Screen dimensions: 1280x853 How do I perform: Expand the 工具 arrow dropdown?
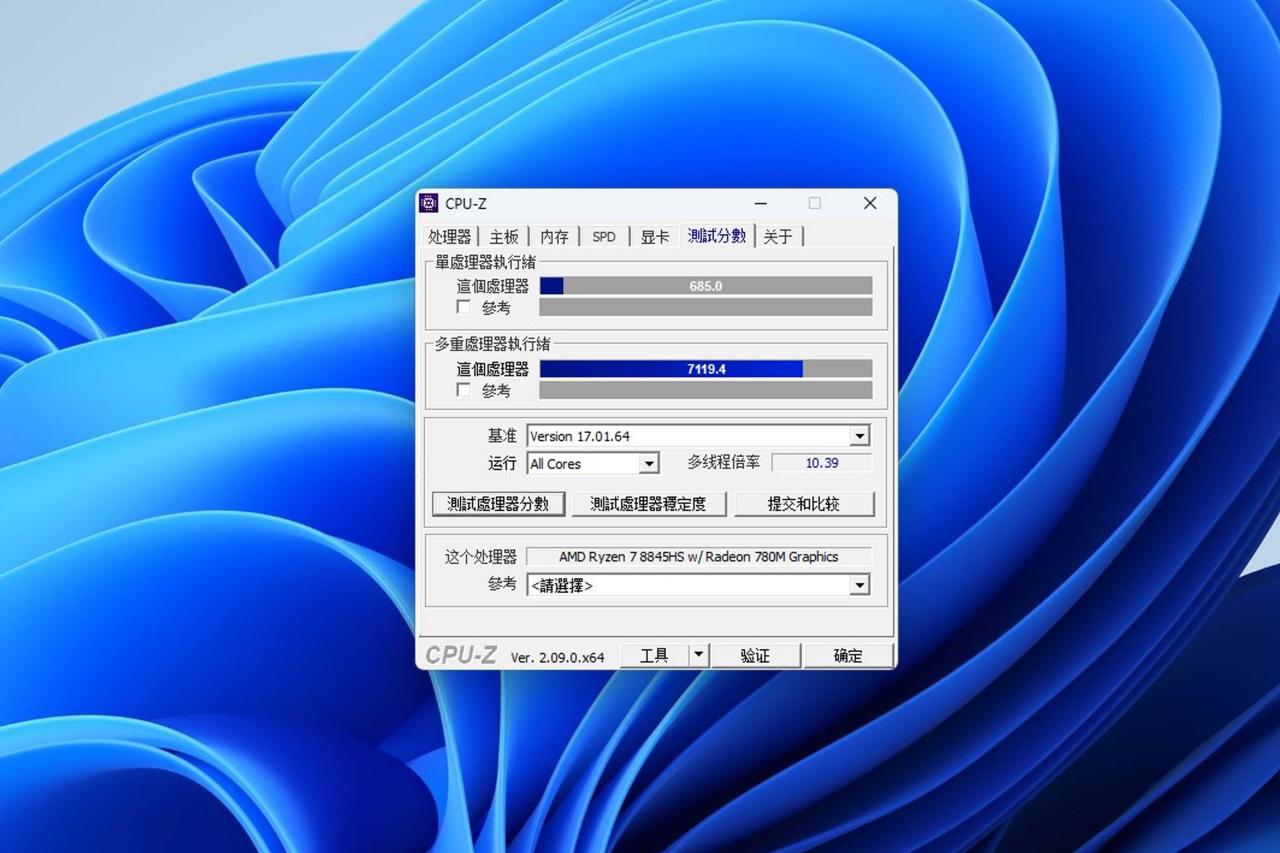(699, 656)
